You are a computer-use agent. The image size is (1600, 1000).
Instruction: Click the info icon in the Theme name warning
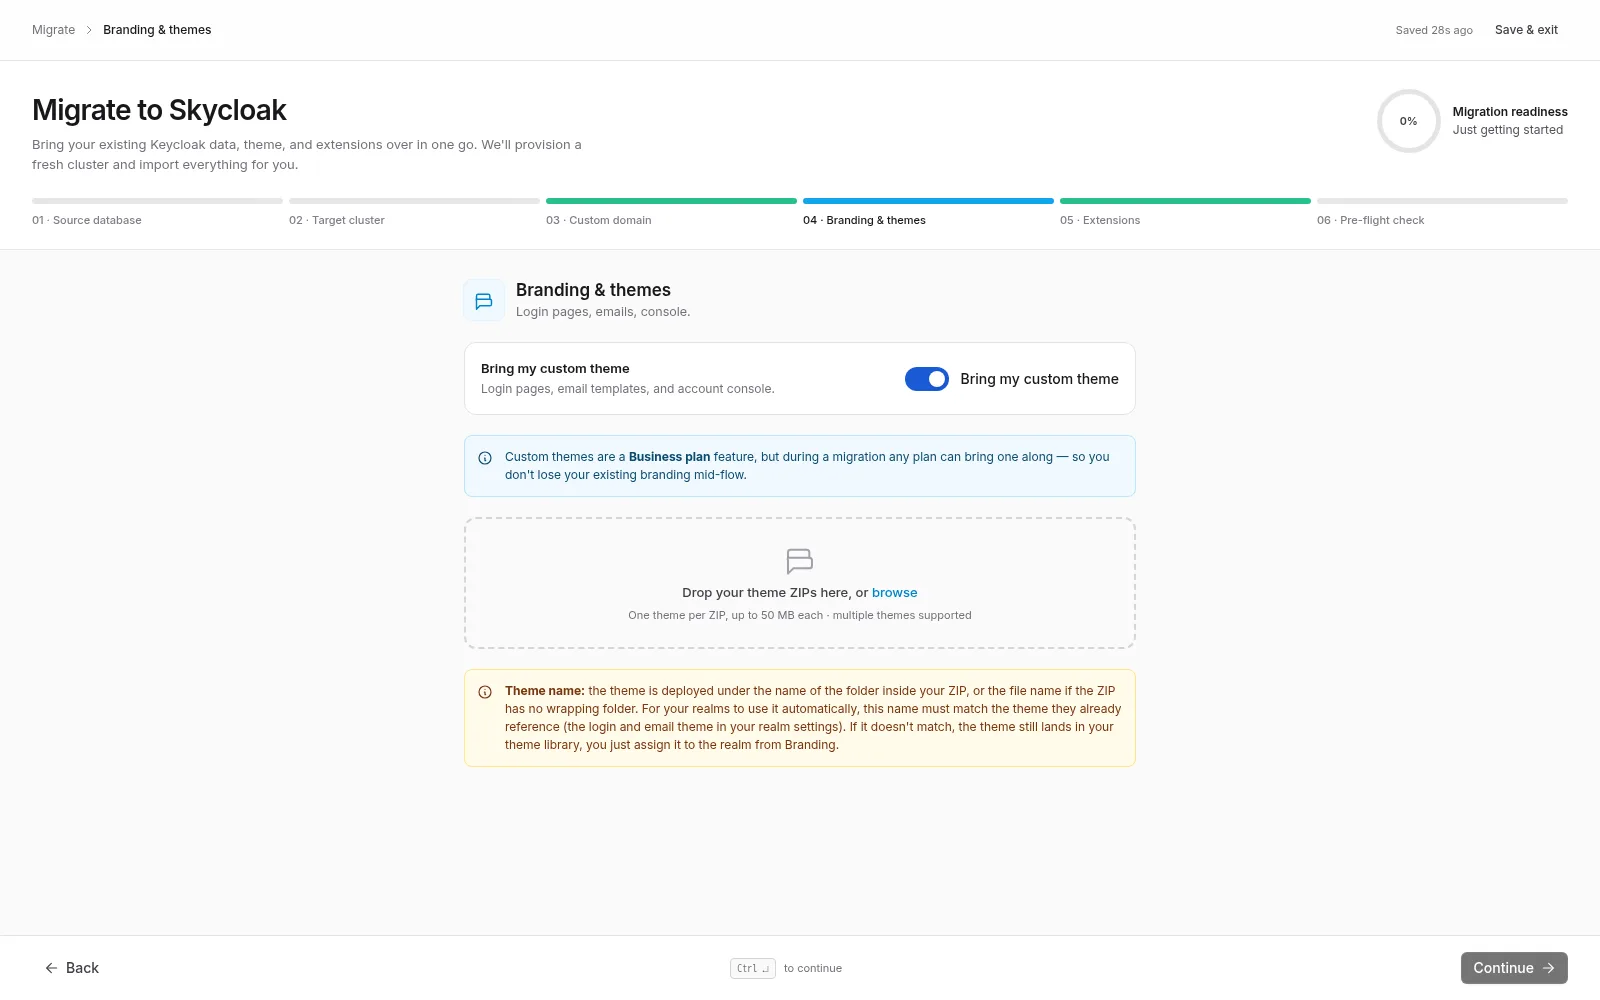coord(485,692)
